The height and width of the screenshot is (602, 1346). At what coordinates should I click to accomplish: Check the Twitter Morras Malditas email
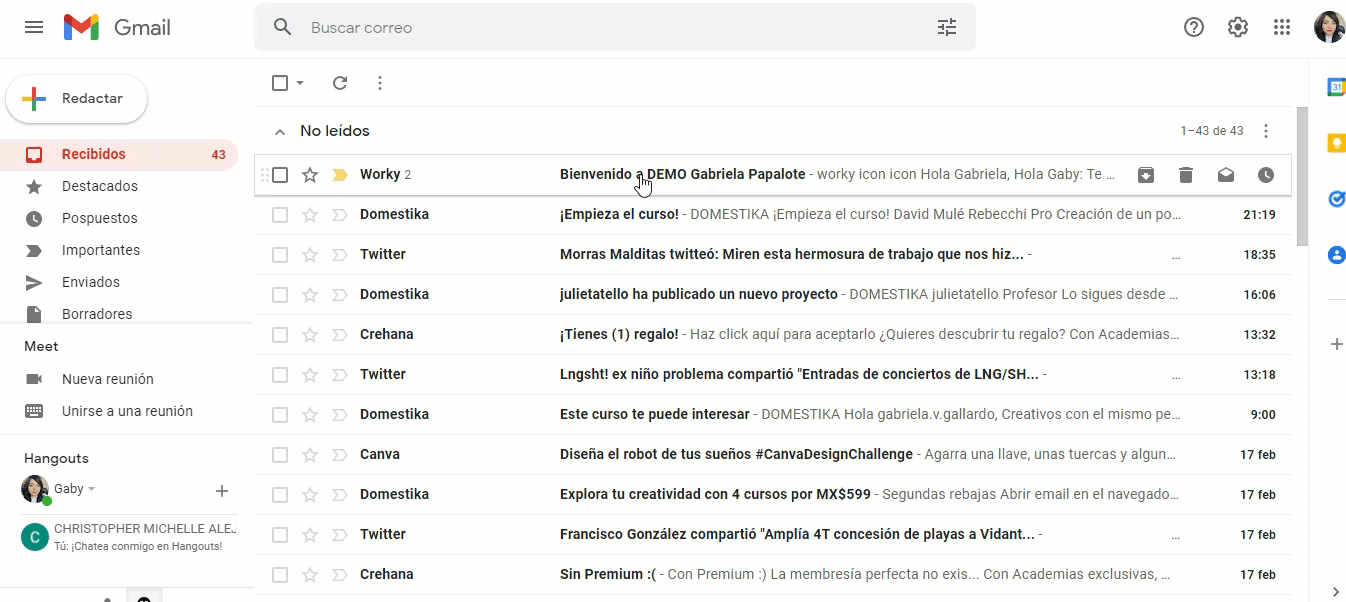(x=280, y=254)
